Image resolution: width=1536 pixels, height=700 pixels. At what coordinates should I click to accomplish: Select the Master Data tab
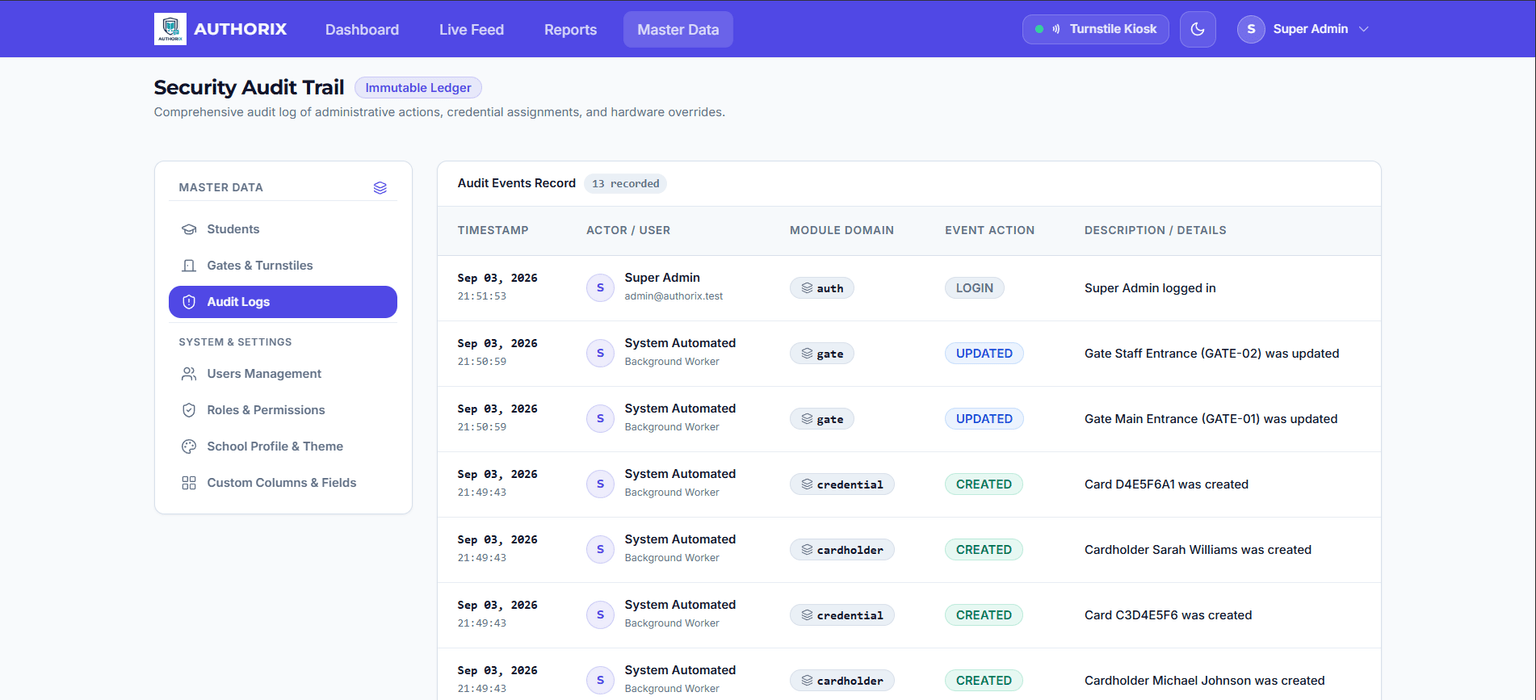[678, 29]
